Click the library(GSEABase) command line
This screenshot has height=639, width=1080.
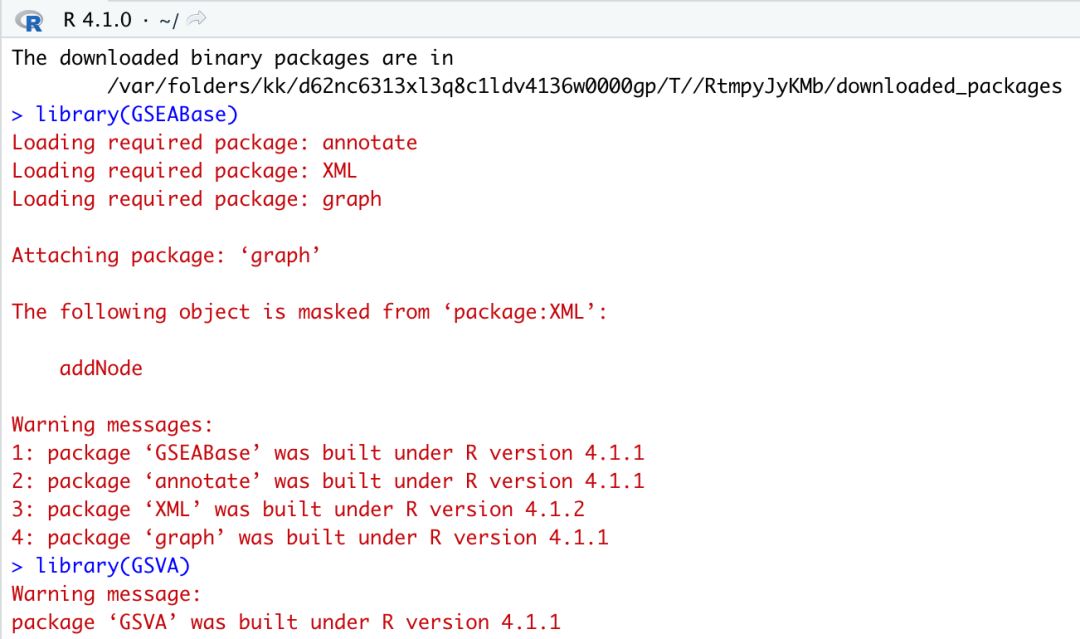(125, 114)
